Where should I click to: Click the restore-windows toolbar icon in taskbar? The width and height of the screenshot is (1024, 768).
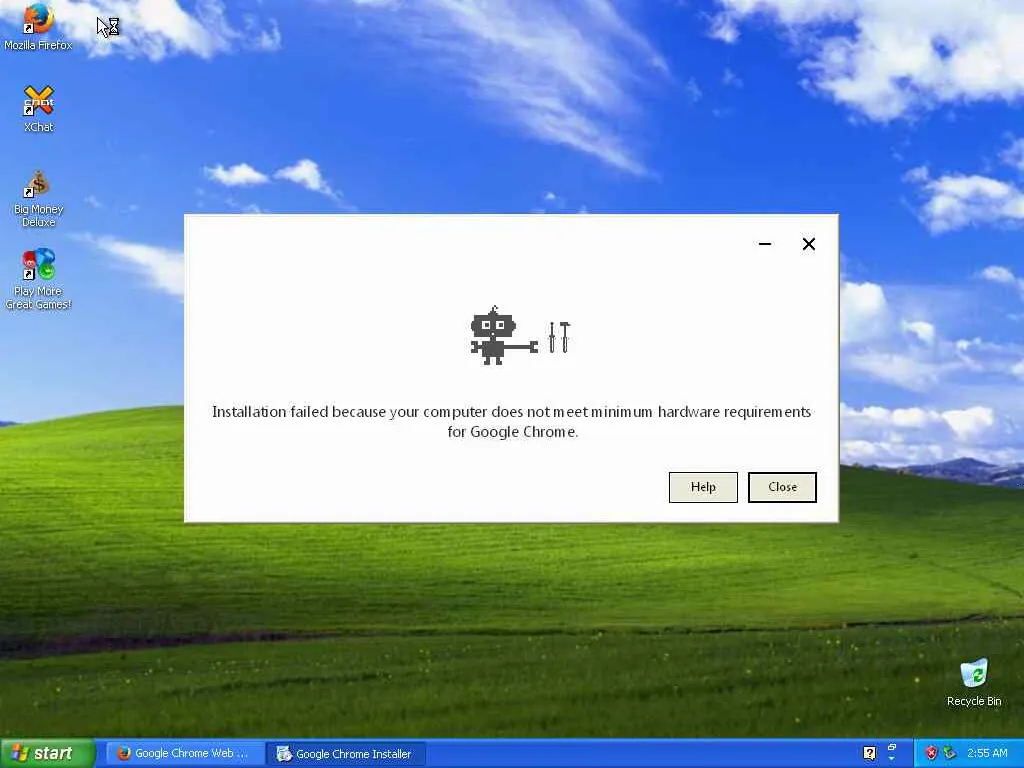coord(891,746)
